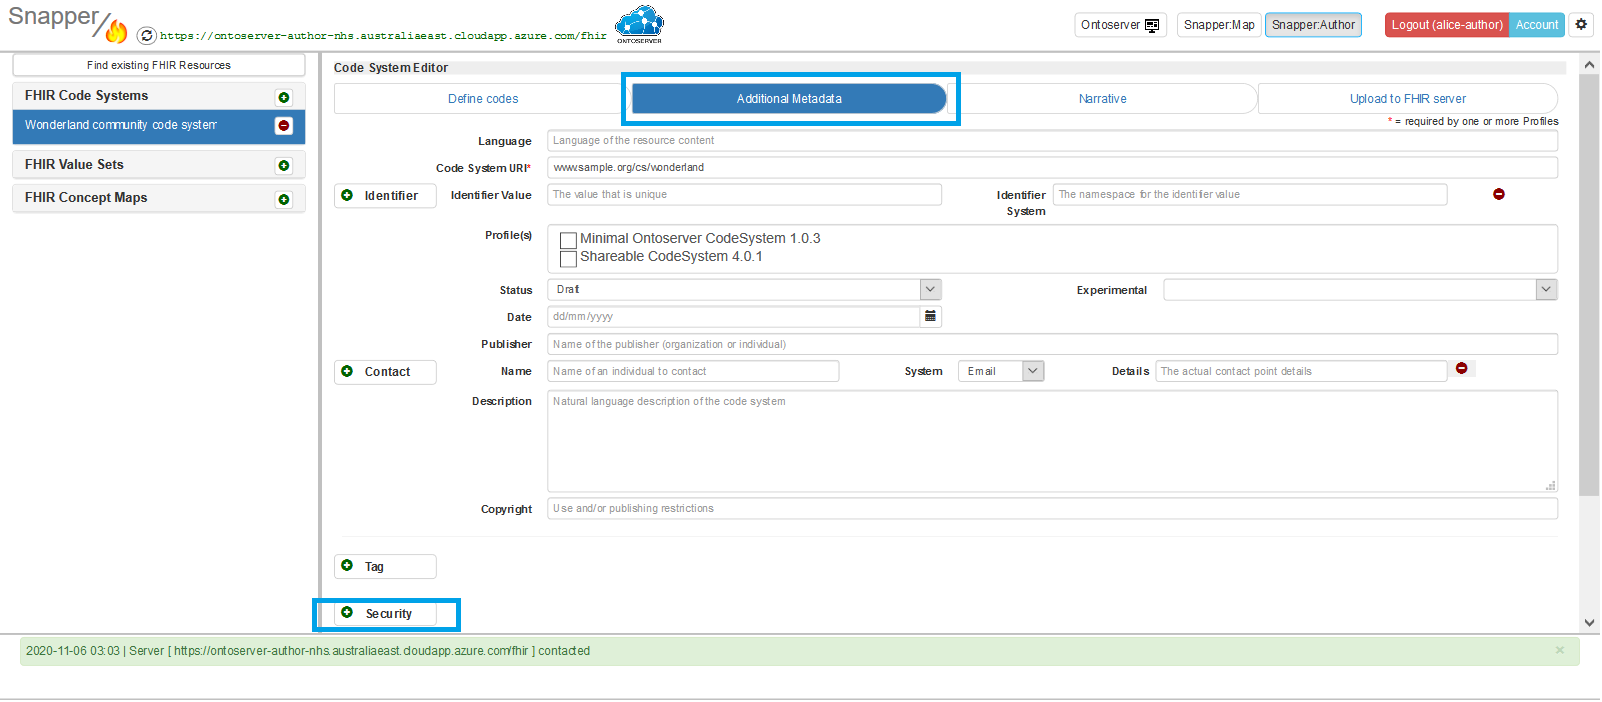
Task: Click the Publisher input field
Action: coord(1052,345)
